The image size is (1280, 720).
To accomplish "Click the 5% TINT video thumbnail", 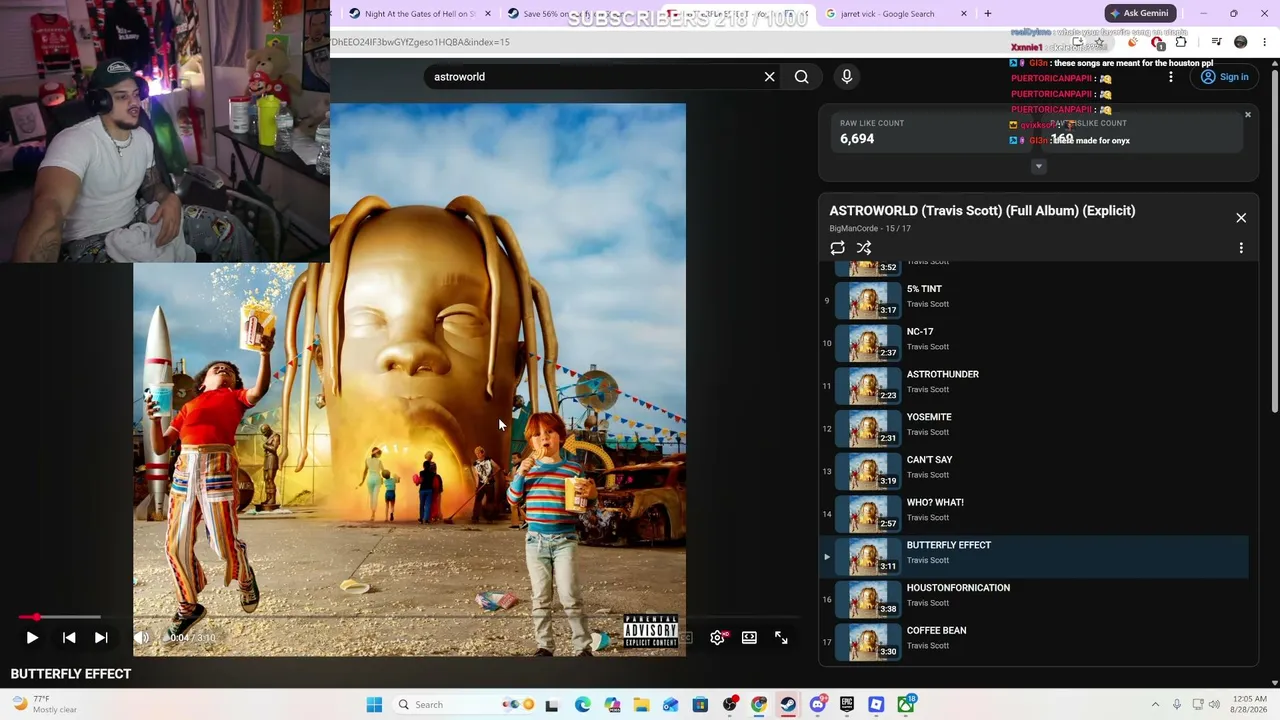I will pyautogui.click(x=868, y=299).
